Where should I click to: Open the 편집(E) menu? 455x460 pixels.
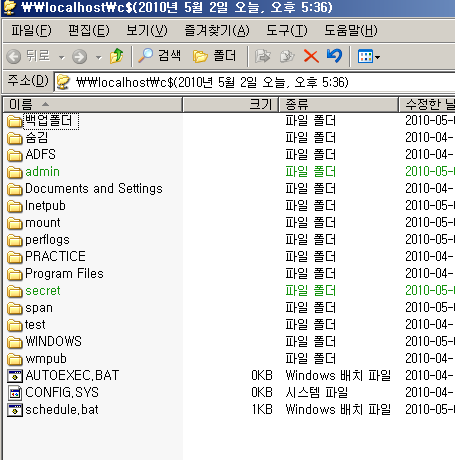click(x=89, y=31)
